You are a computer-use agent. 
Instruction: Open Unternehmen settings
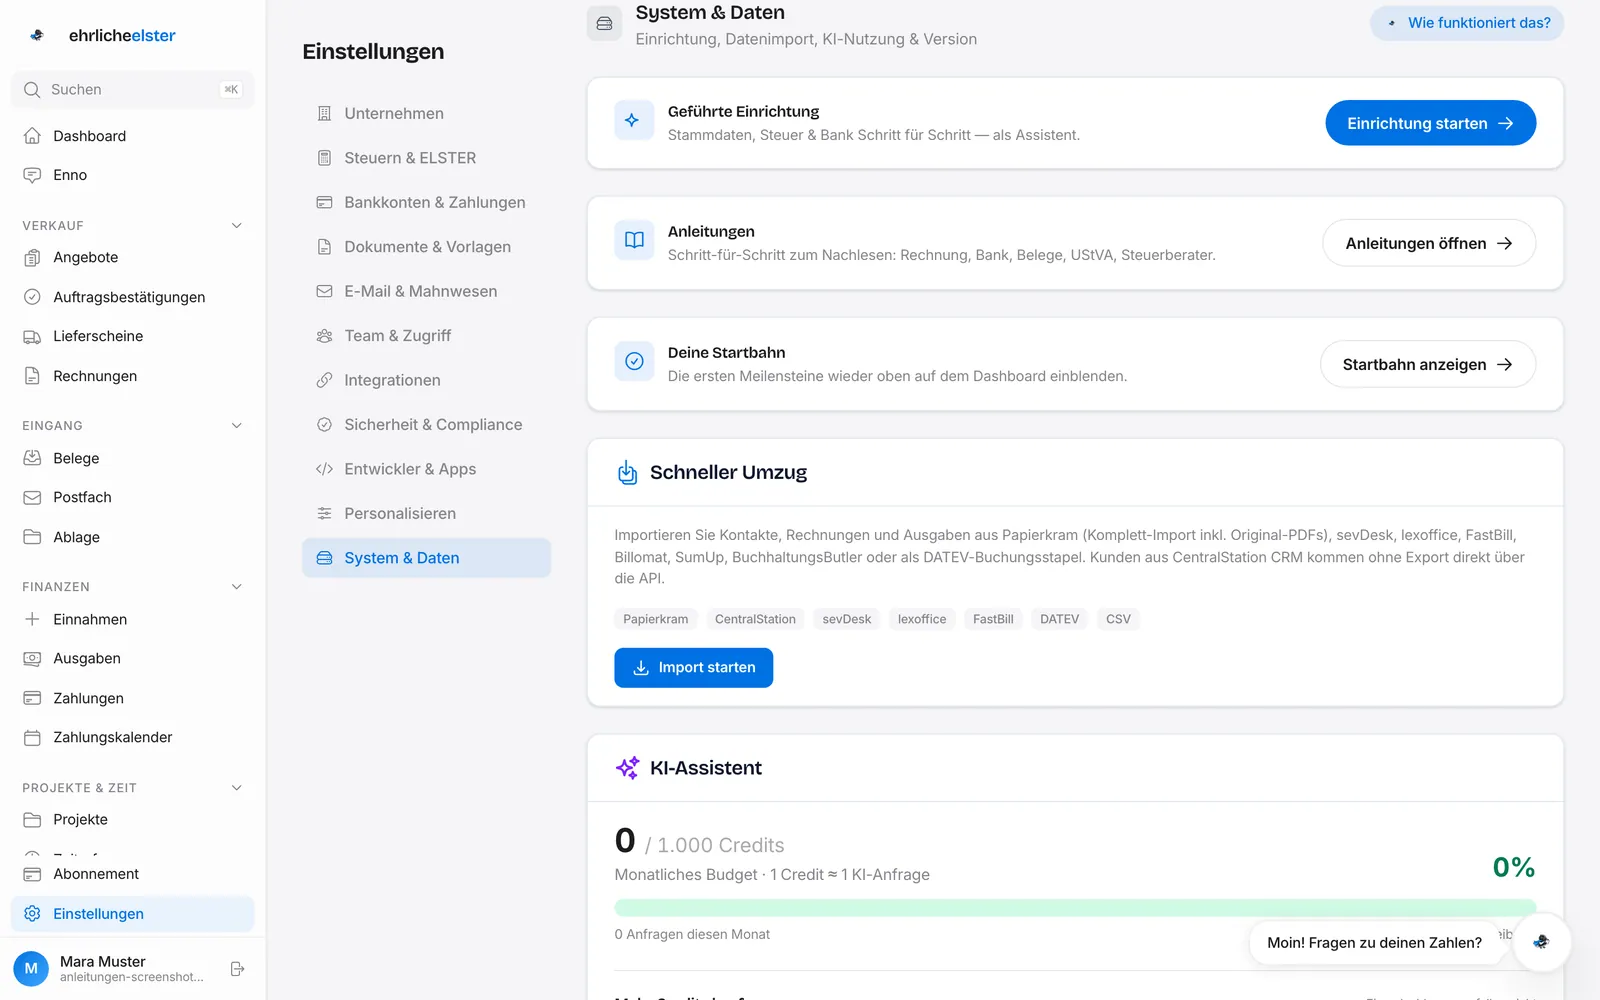[x=426, y=113]
